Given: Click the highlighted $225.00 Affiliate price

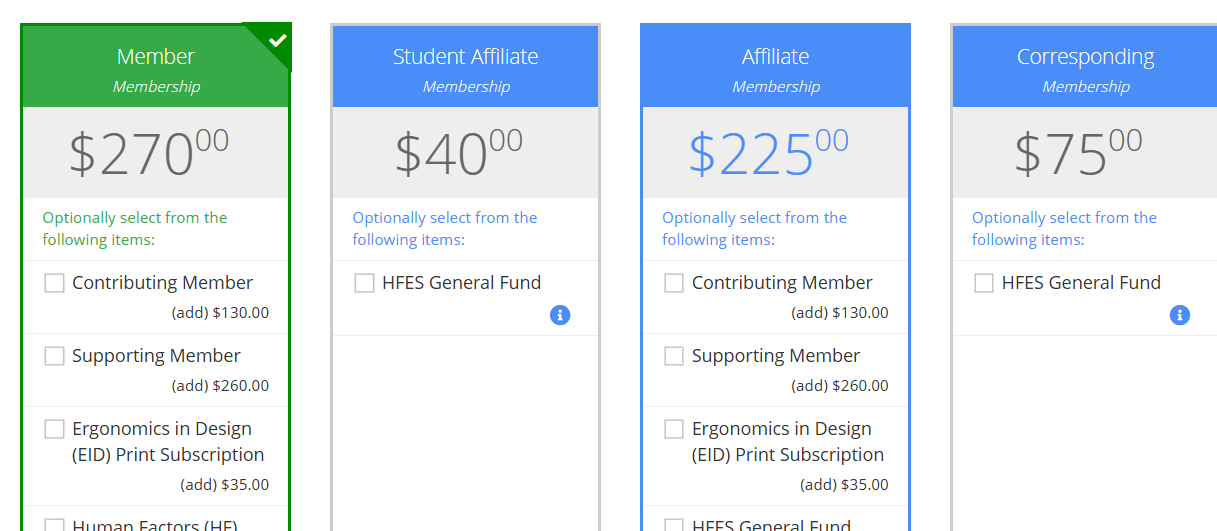Looking at the screenshot, I should point(768,153).
